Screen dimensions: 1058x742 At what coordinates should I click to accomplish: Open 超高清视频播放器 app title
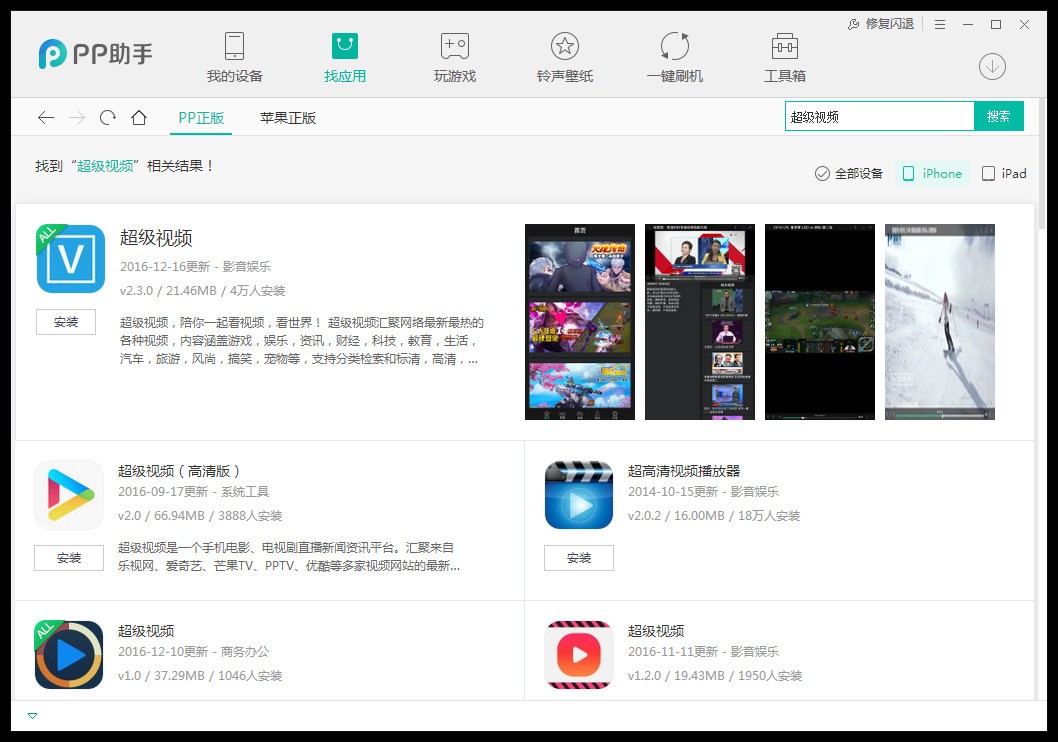point(684,471)
